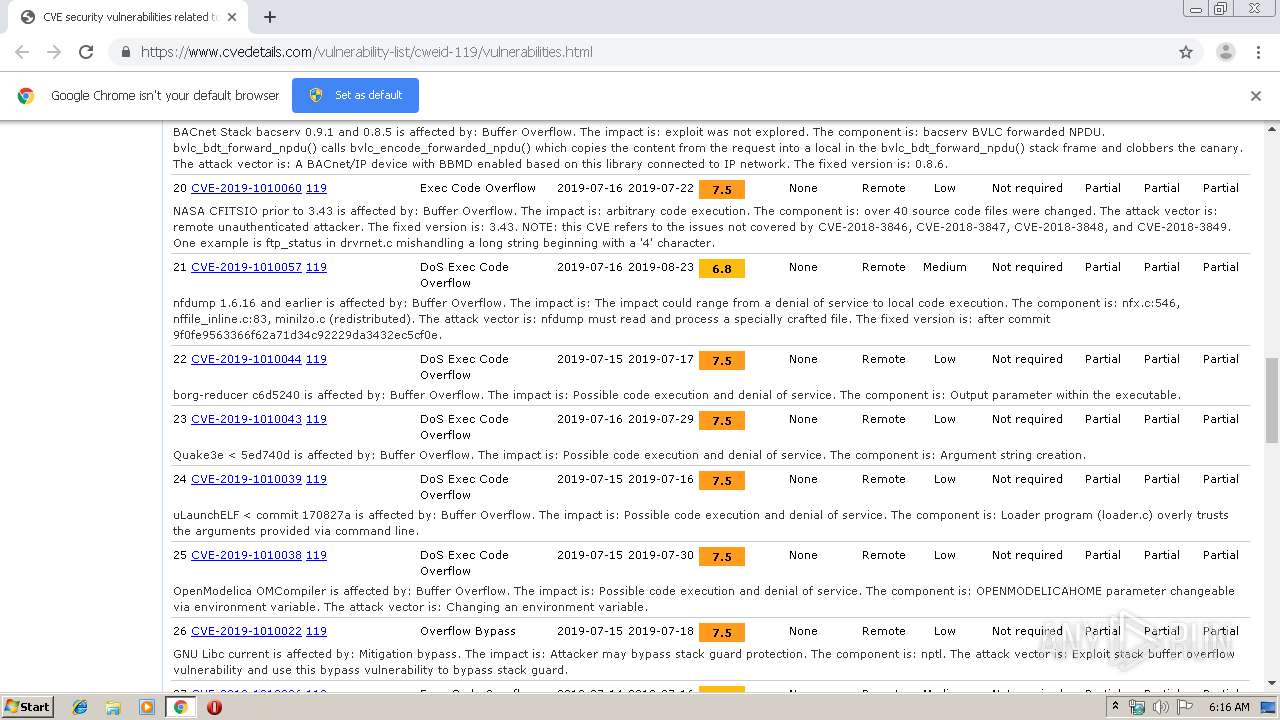
Task: Open the CVE-2019-1010038 link
Action: [x=246, y=555]
